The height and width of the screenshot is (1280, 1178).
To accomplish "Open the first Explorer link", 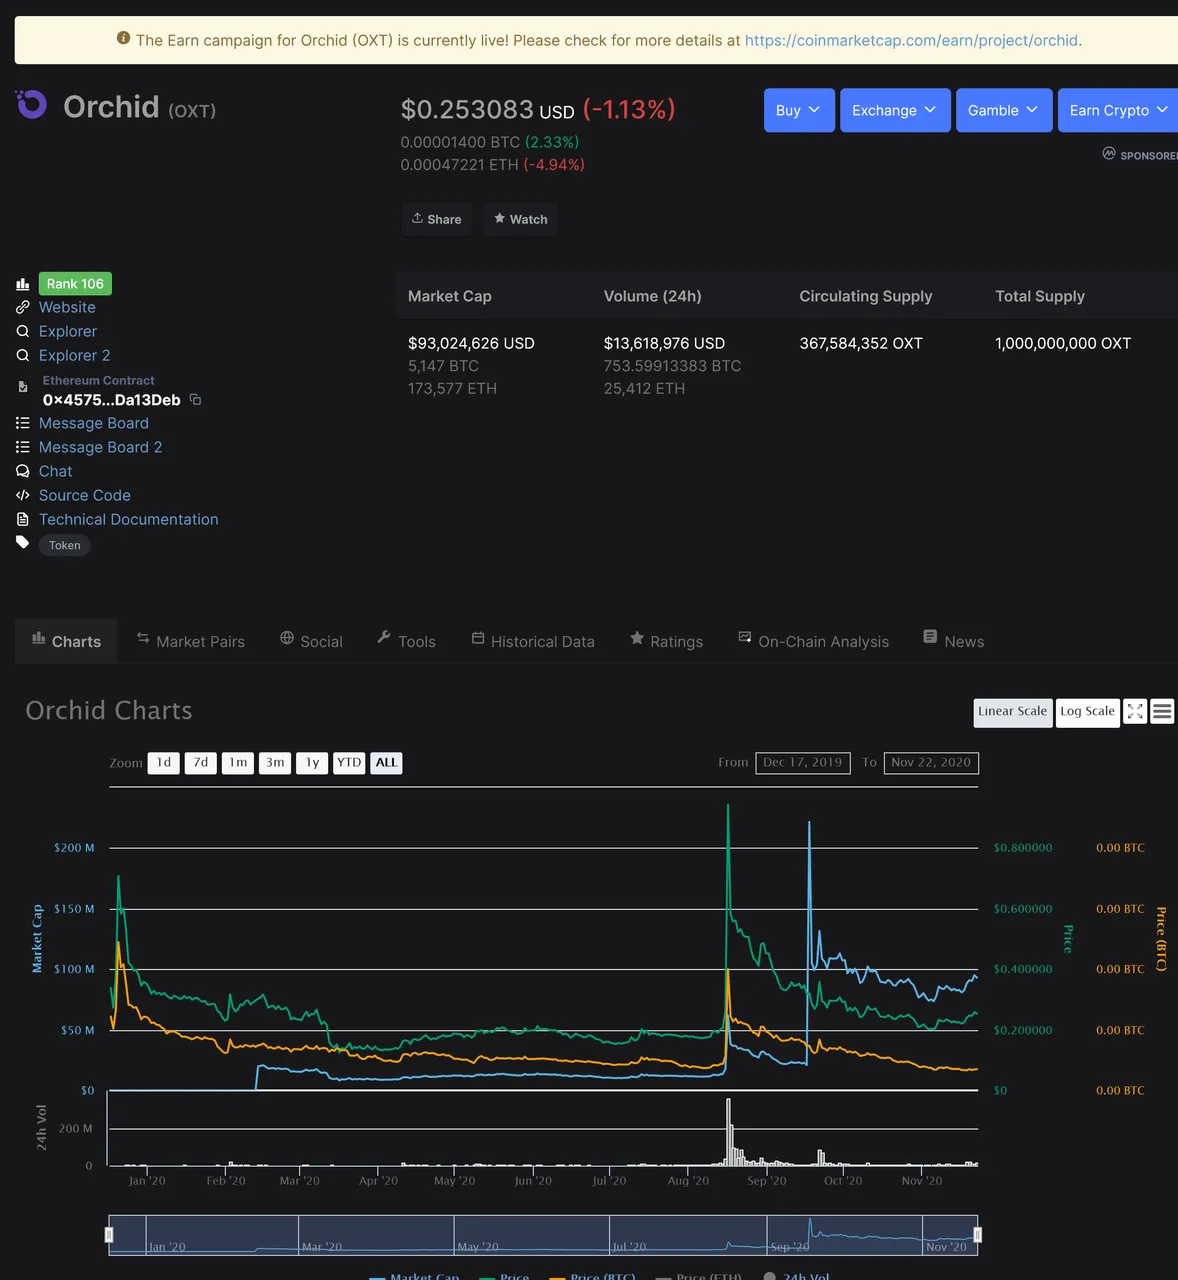I will coord(68,331).
